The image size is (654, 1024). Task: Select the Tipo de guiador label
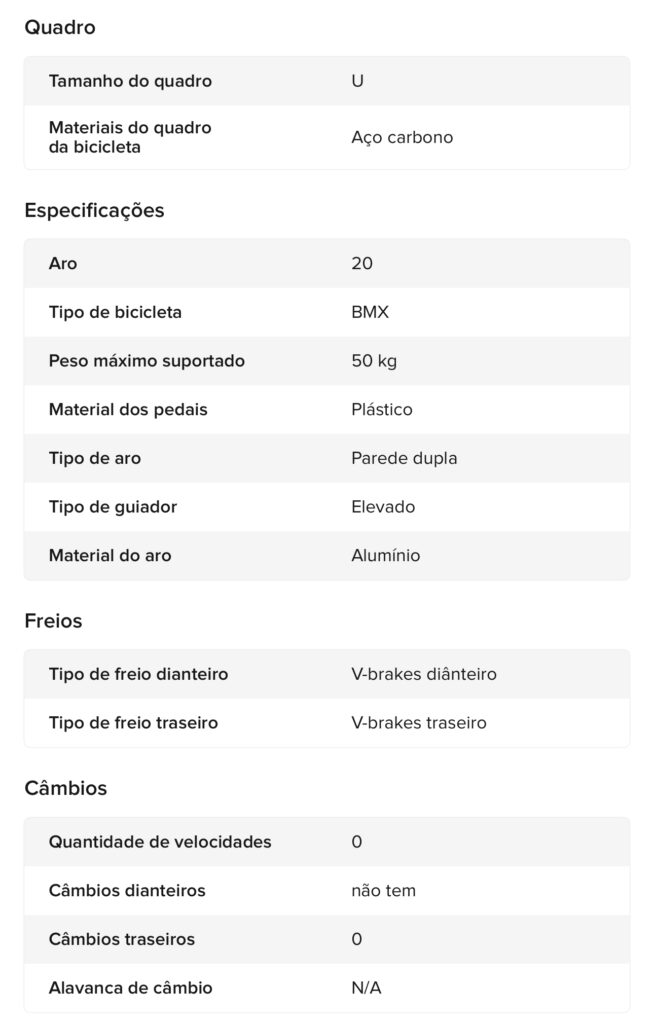pyautogui.click(x=113, y=507)
